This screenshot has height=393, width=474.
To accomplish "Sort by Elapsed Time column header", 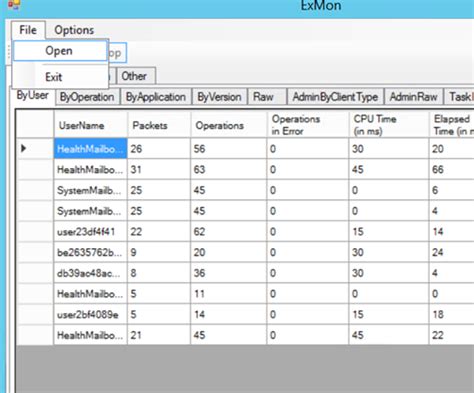I will pyautogui.click(x=451, y=125).
